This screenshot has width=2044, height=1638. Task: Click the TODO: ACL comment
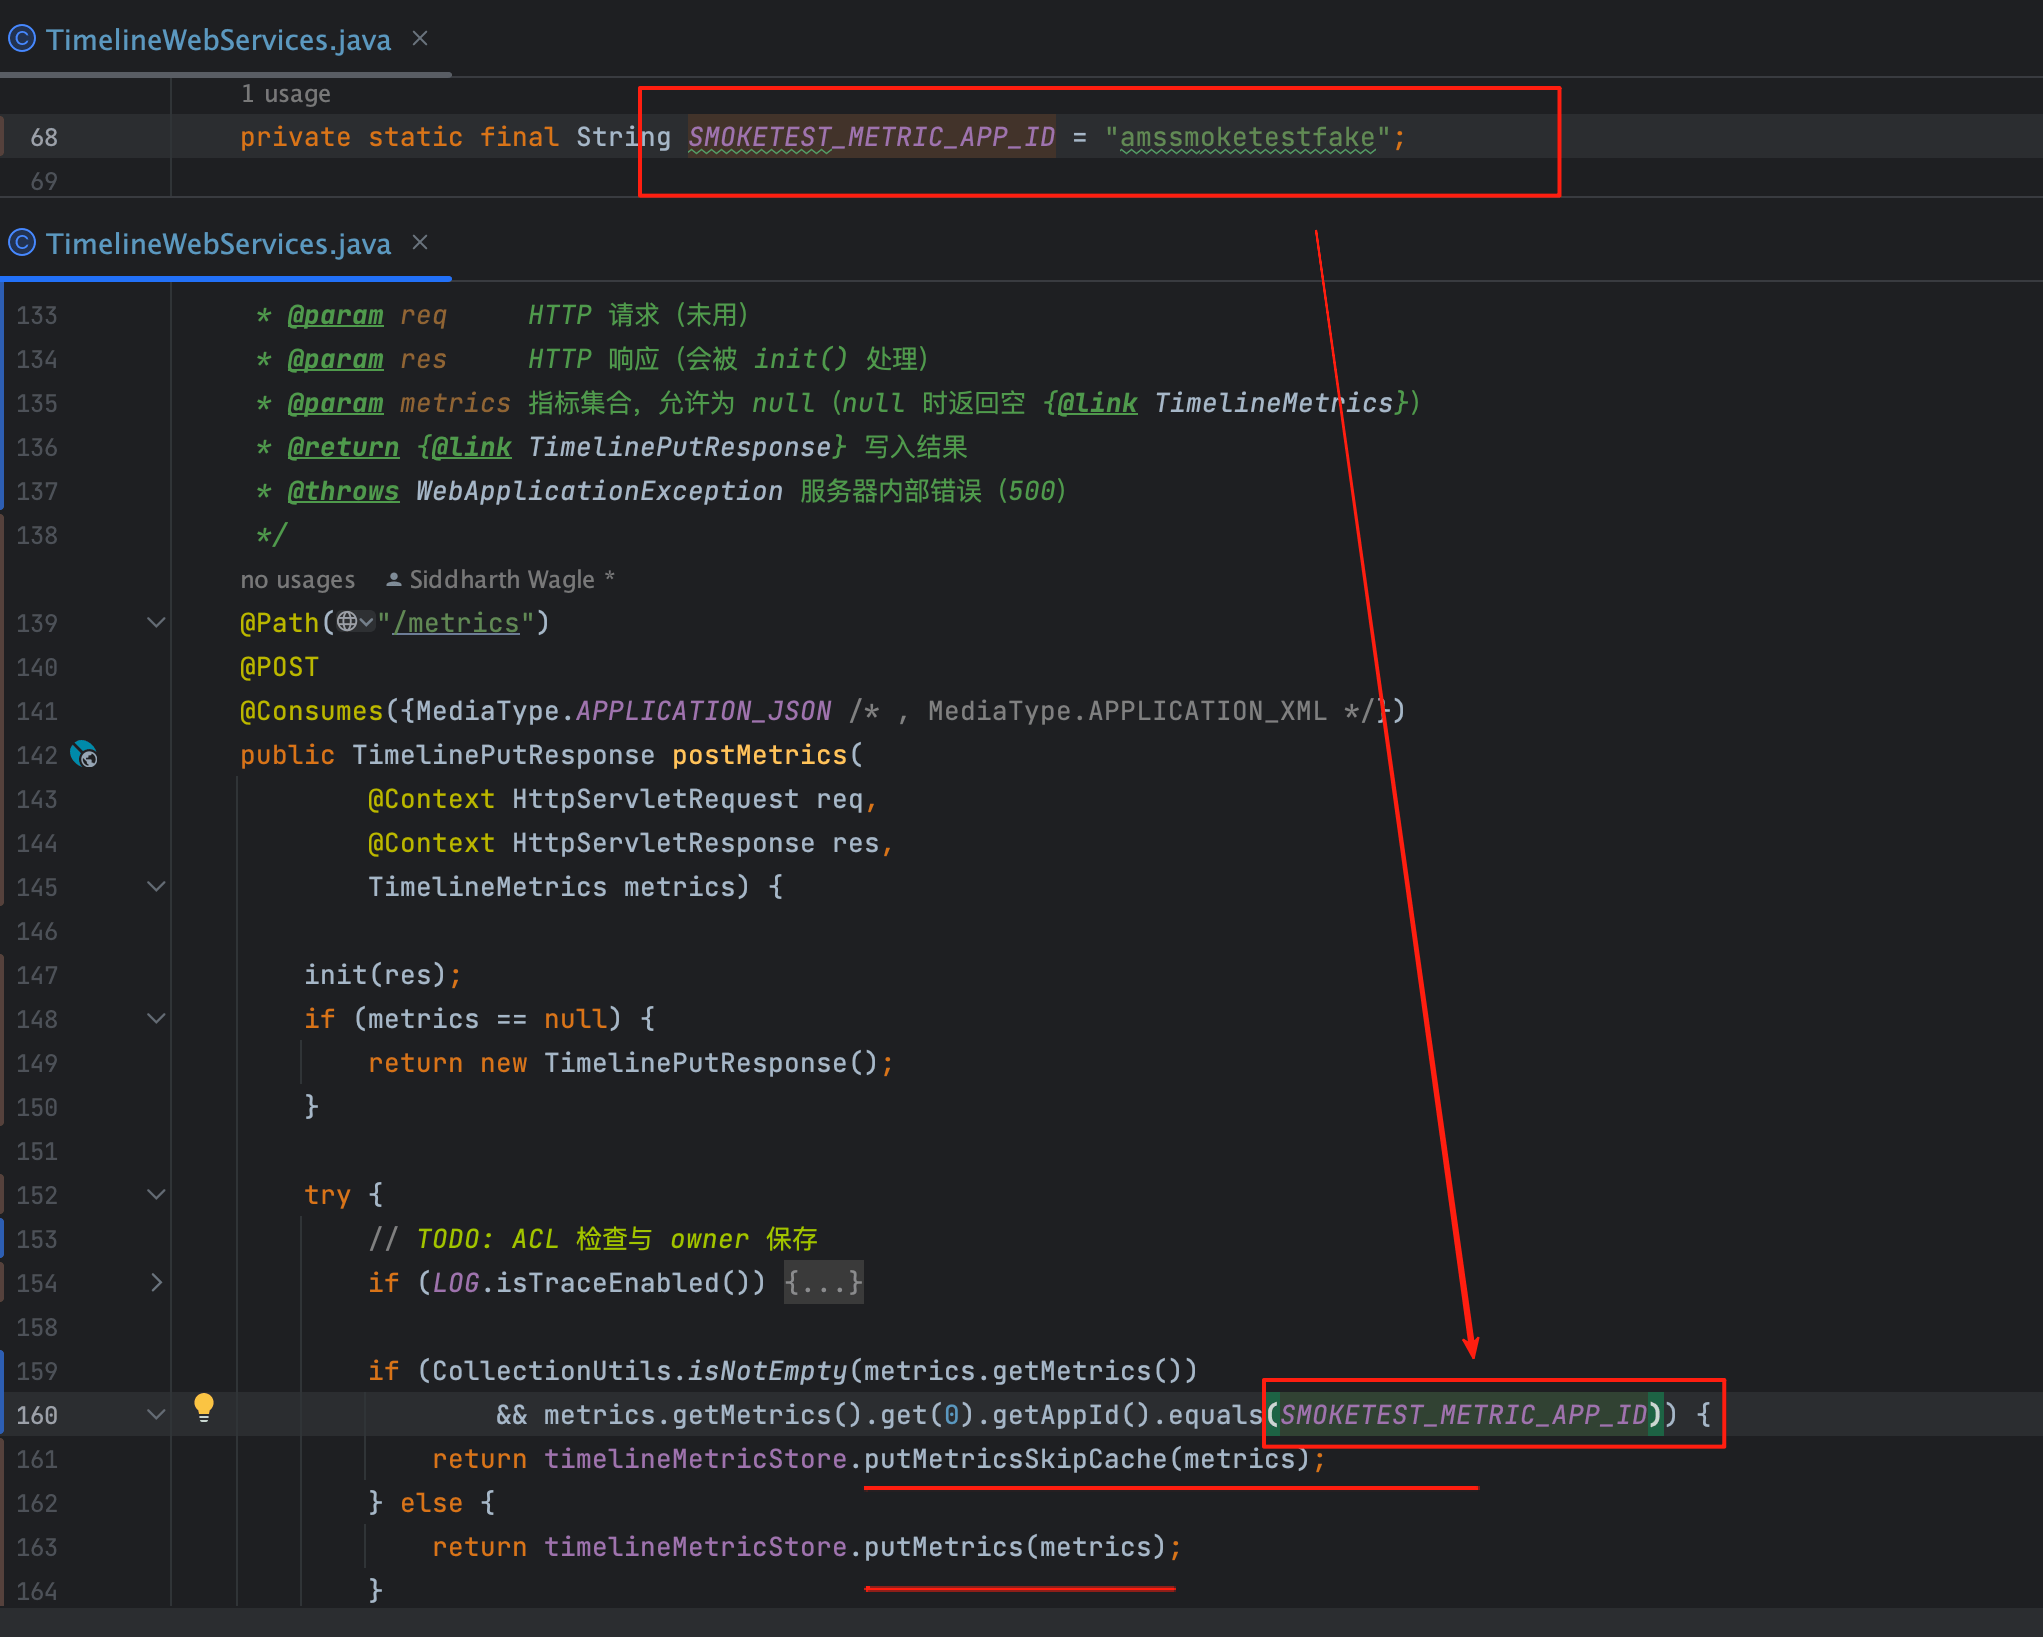(x=592, y=1239)
